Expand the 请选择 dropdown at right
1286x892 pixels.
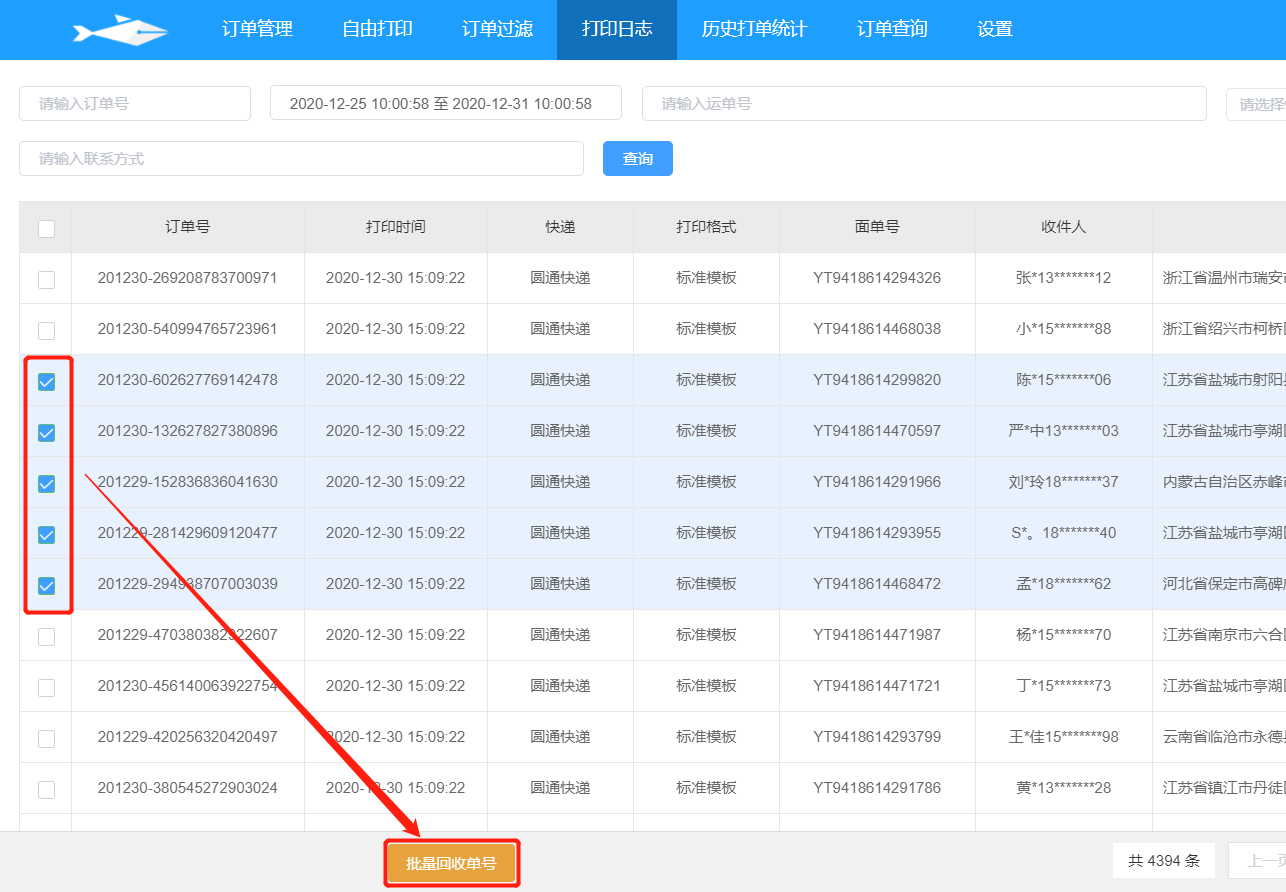click(1257, 104)
